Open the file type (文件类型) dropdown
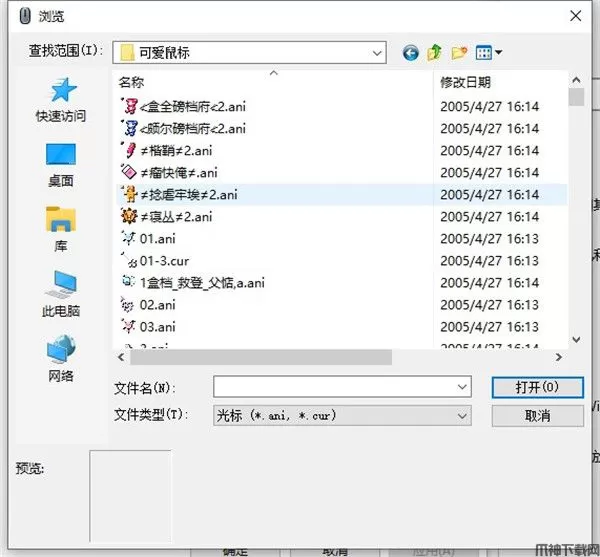The height and width of the screenshot is (557, 600). [342, 415]
